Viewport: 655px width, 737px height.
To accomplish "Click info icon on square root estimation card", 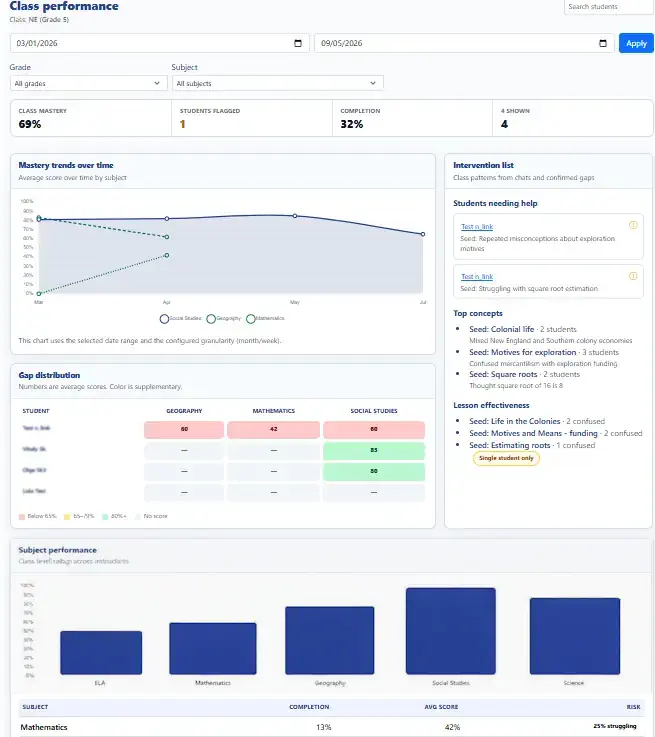I will (x=633, y=276).
